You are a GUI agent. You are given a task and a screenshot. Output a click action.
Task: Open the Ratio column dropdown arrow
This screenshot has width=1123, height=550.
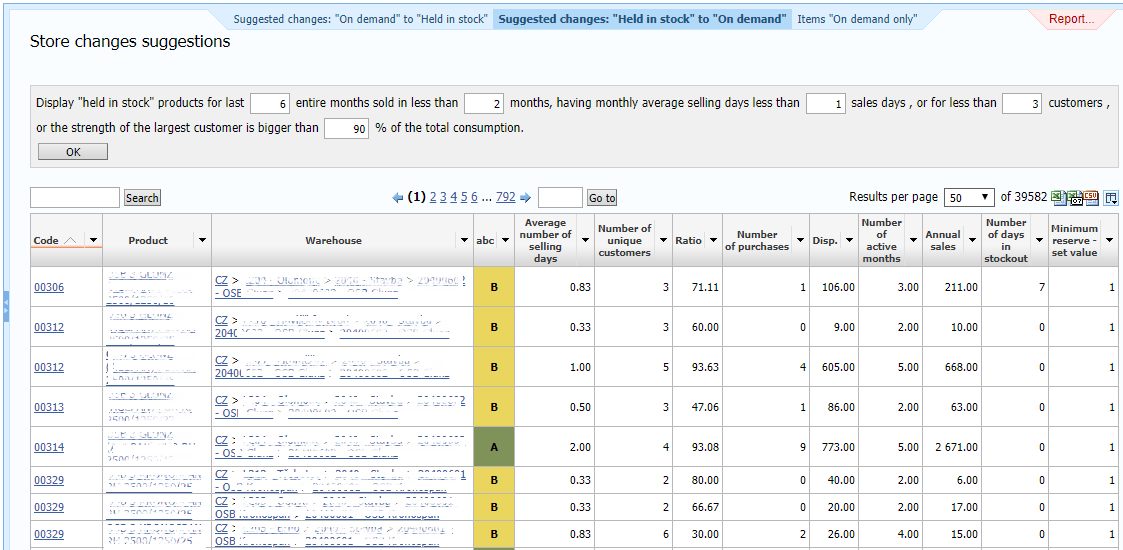[713, 241]
